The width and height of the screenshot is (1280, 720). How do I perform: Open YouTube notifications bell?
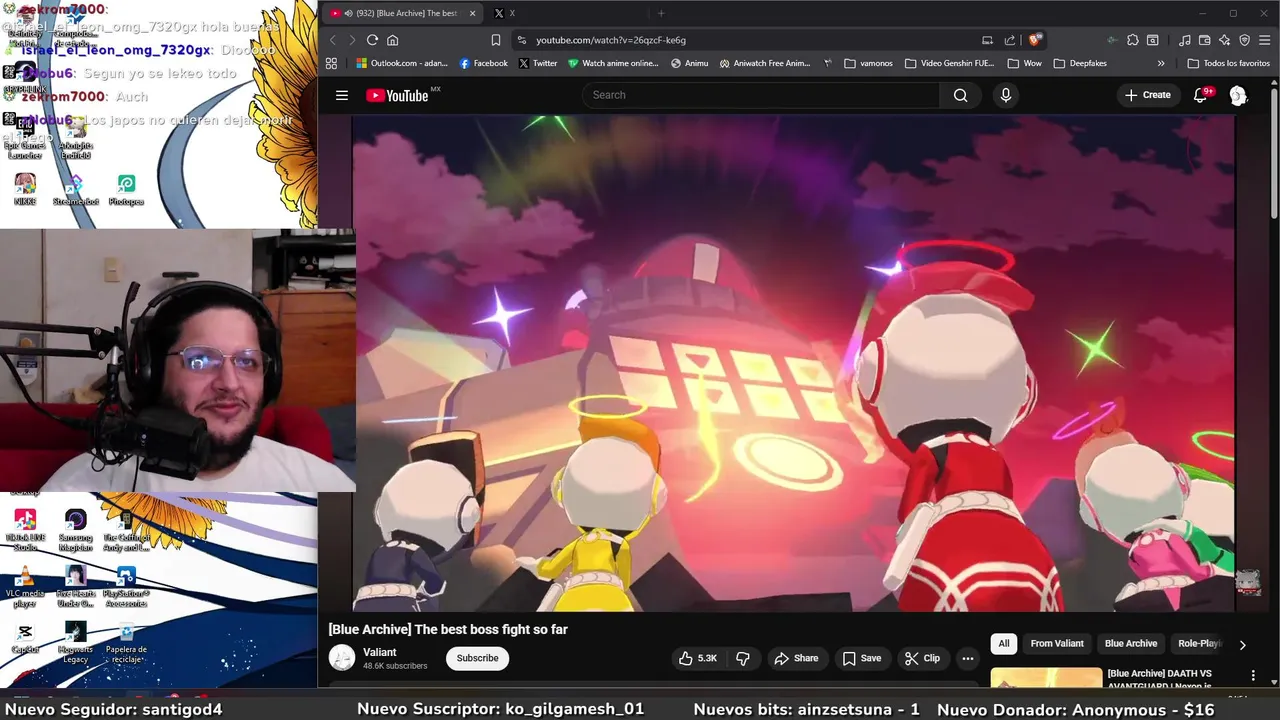[1201, 95]
